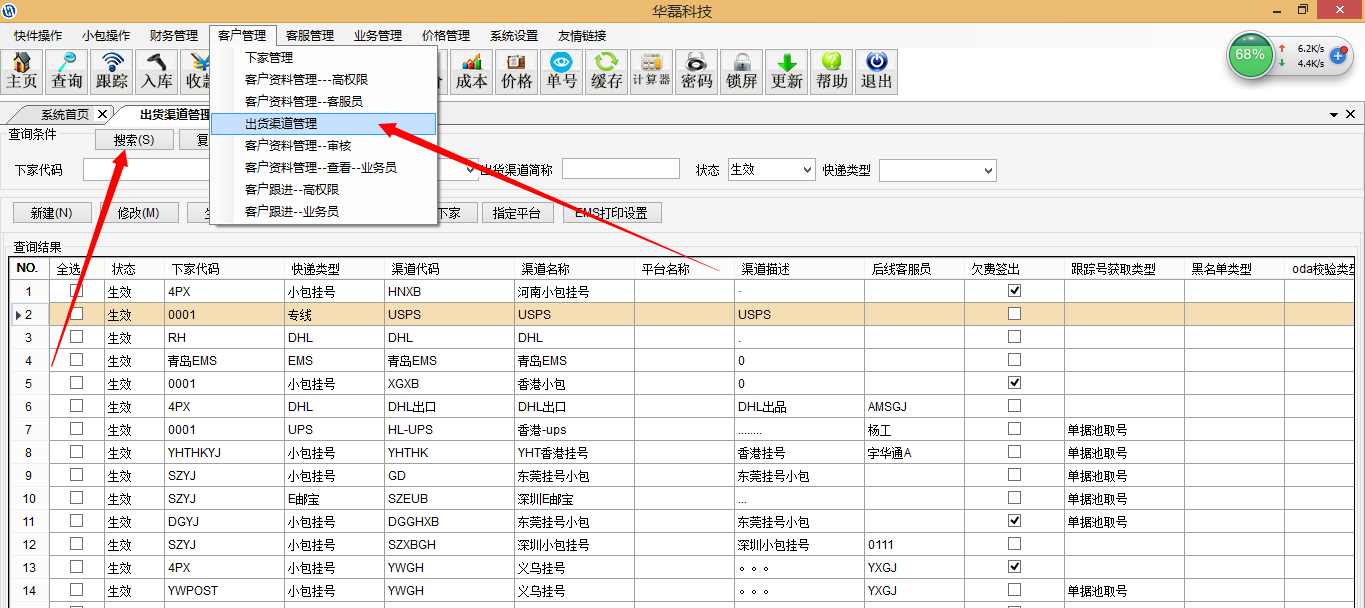Open the 入库 warehouse-in scanner tool
The width and height of the screenshot is (1365, 608).
[x=157, y=71]
